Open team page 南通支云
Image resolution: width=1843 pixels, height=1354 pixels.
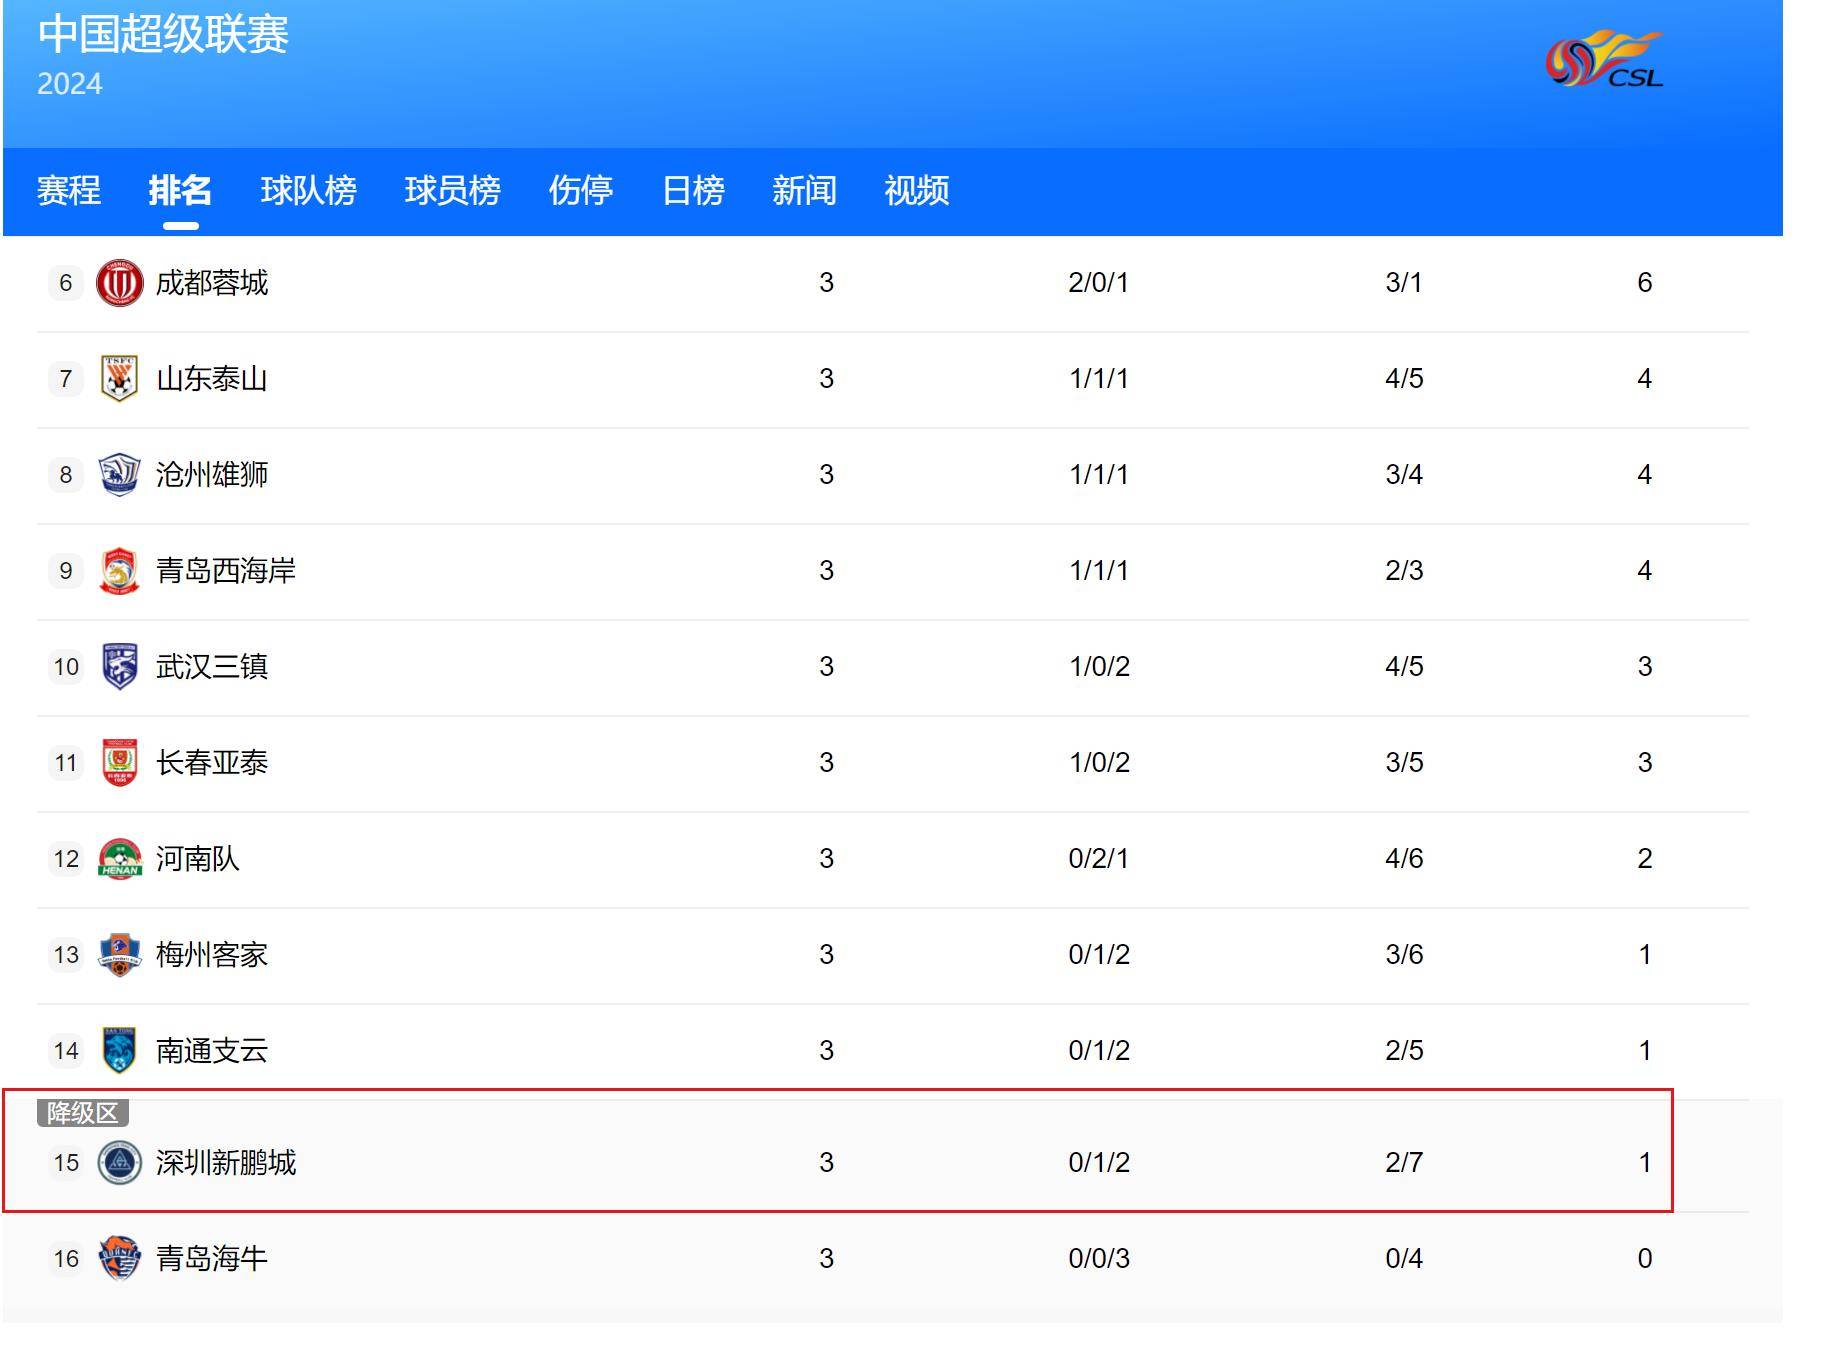(212, 1051)
